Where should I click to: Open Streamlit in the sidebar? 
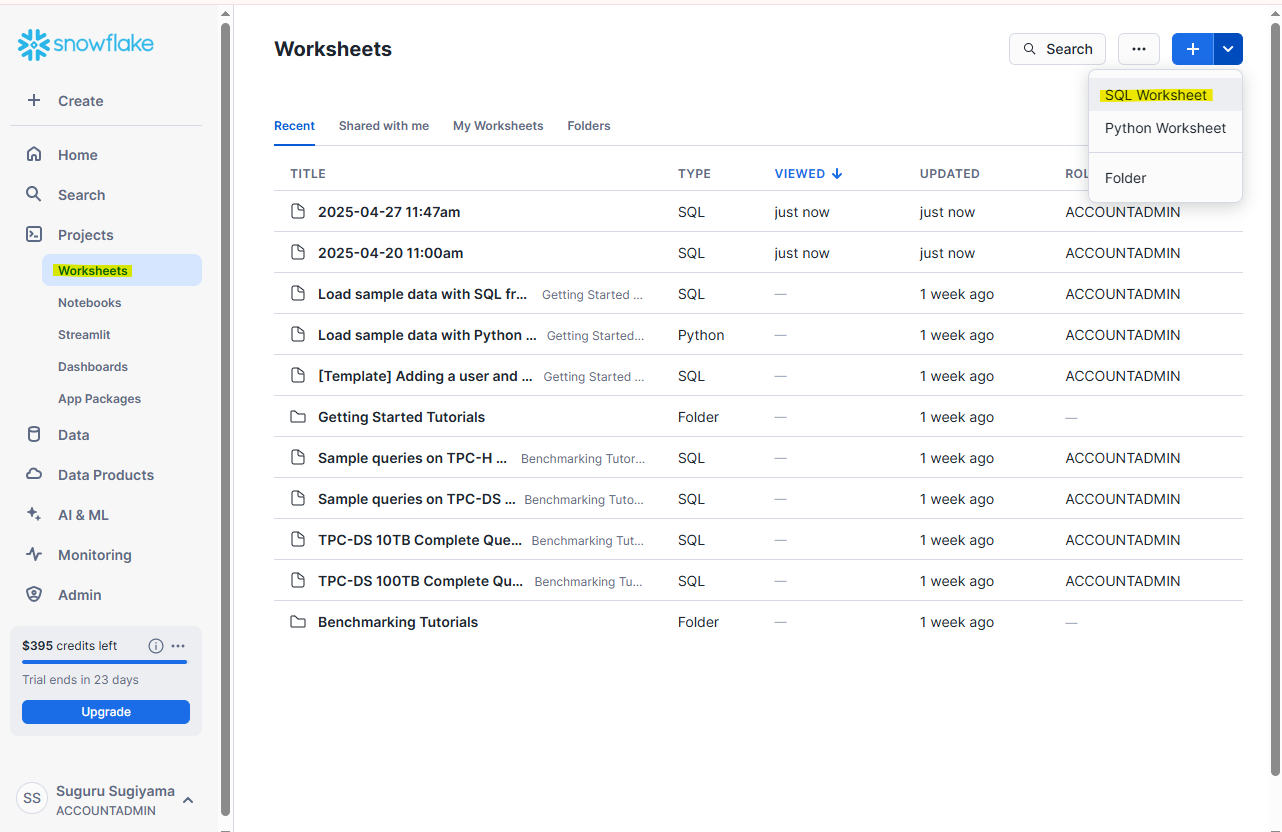pos(84,334)
